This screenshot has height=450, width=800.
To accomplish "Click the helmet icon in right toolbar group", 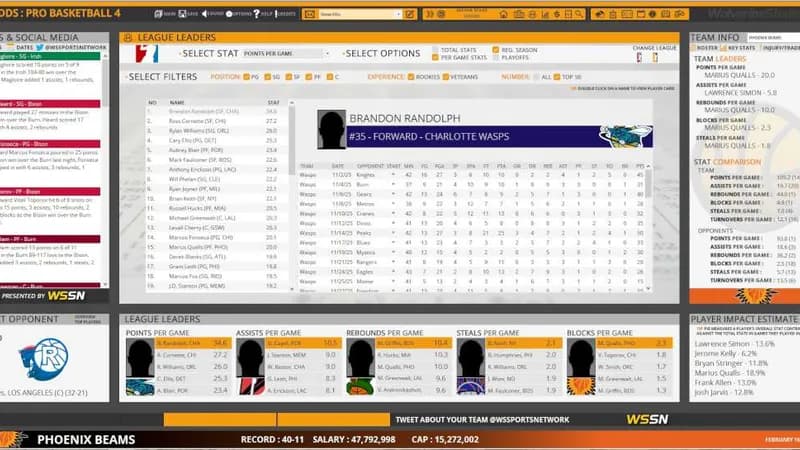I will (x=600, y=14).
